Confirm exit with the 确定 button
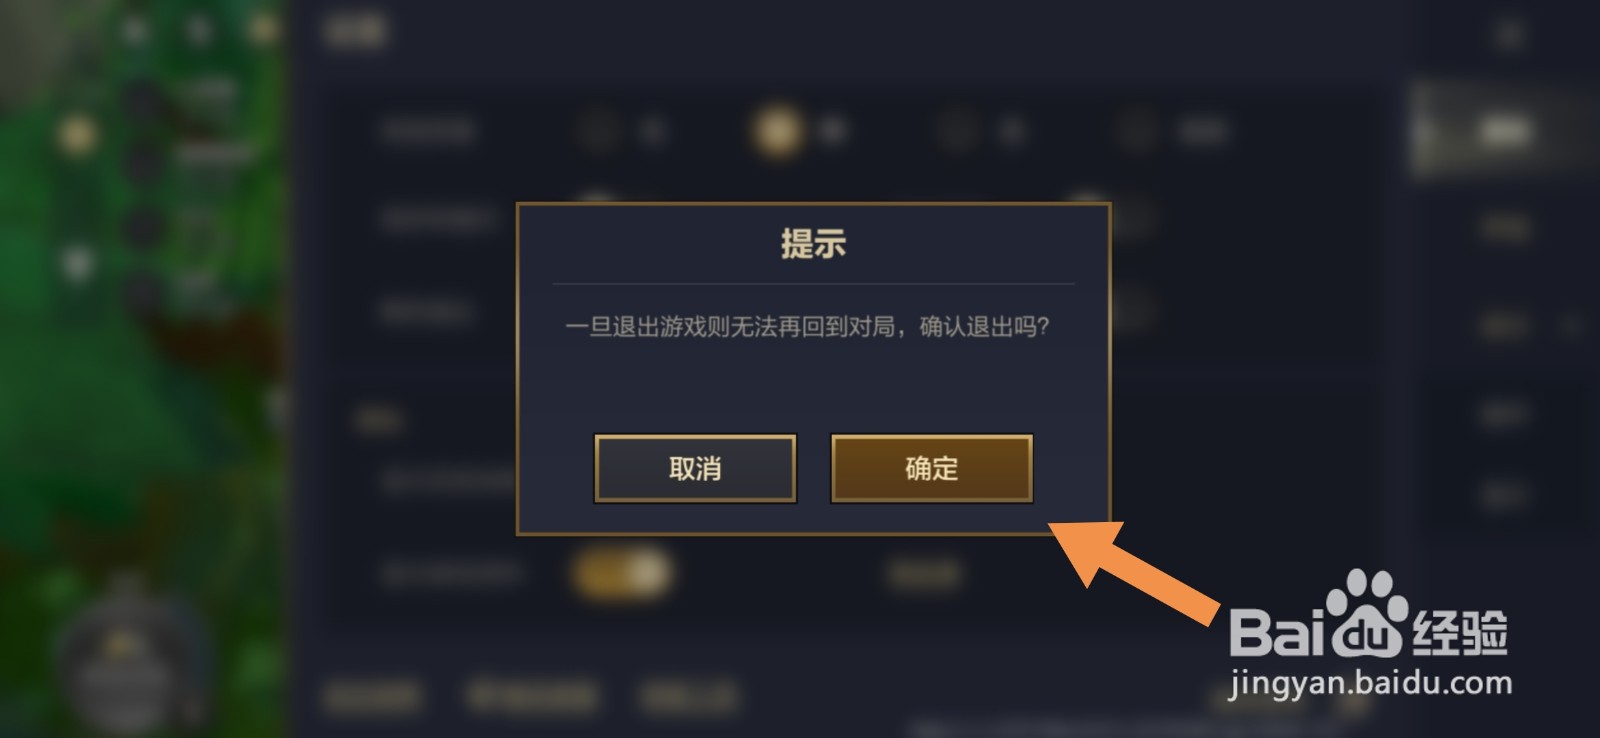Screen dimensions: 1600x738 (x=931, y=468)
